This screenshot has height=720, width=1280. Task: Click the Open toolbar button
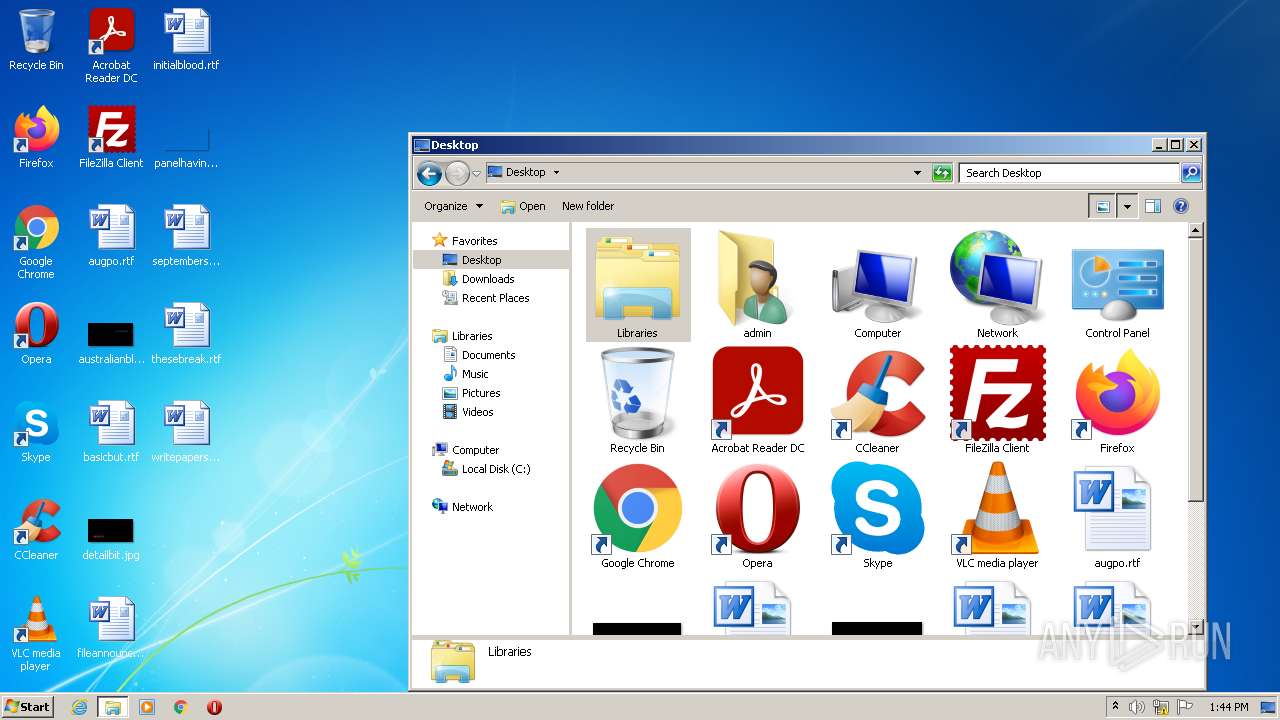pyautogui.click(x=523, y=206)
